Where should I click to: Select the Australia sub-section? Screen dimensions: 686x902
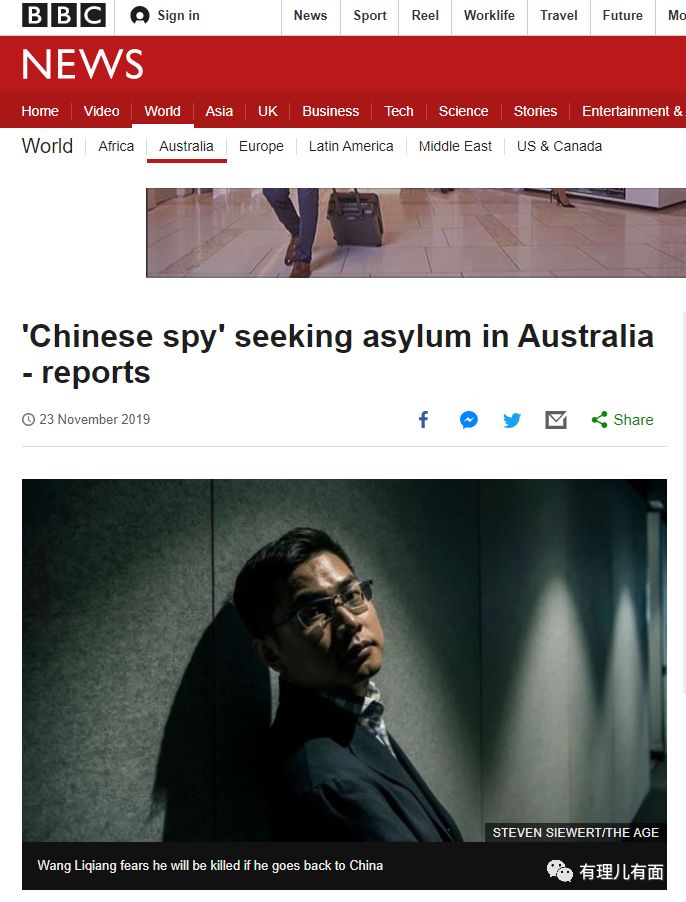pos(186,146)
